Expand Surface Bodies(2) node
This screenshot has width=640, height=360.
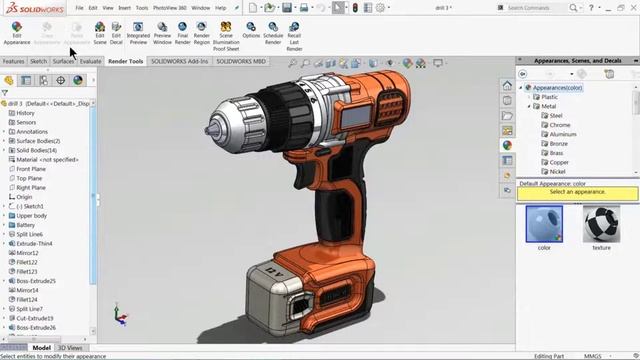point(4,141)
